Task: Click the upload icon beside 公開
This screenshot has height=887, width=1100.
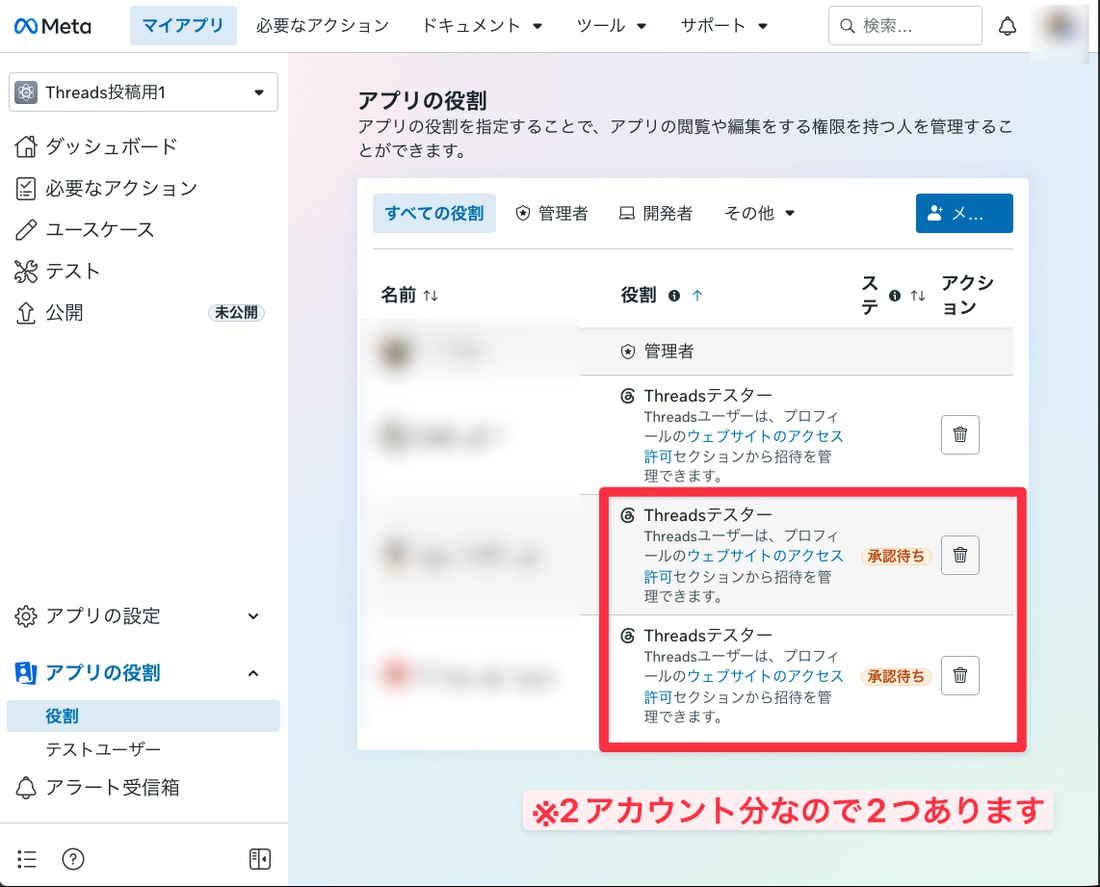Action: (26, 312)
